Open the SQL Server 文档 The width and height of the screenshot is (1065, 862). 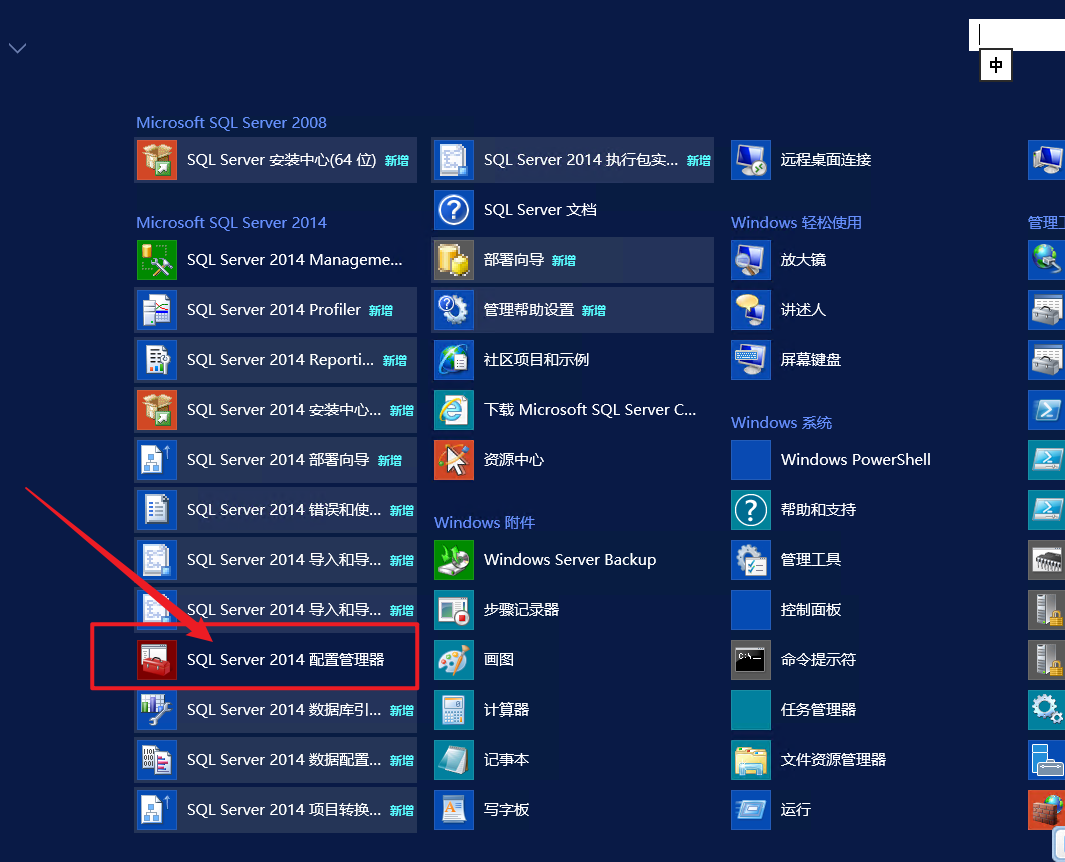540,210
